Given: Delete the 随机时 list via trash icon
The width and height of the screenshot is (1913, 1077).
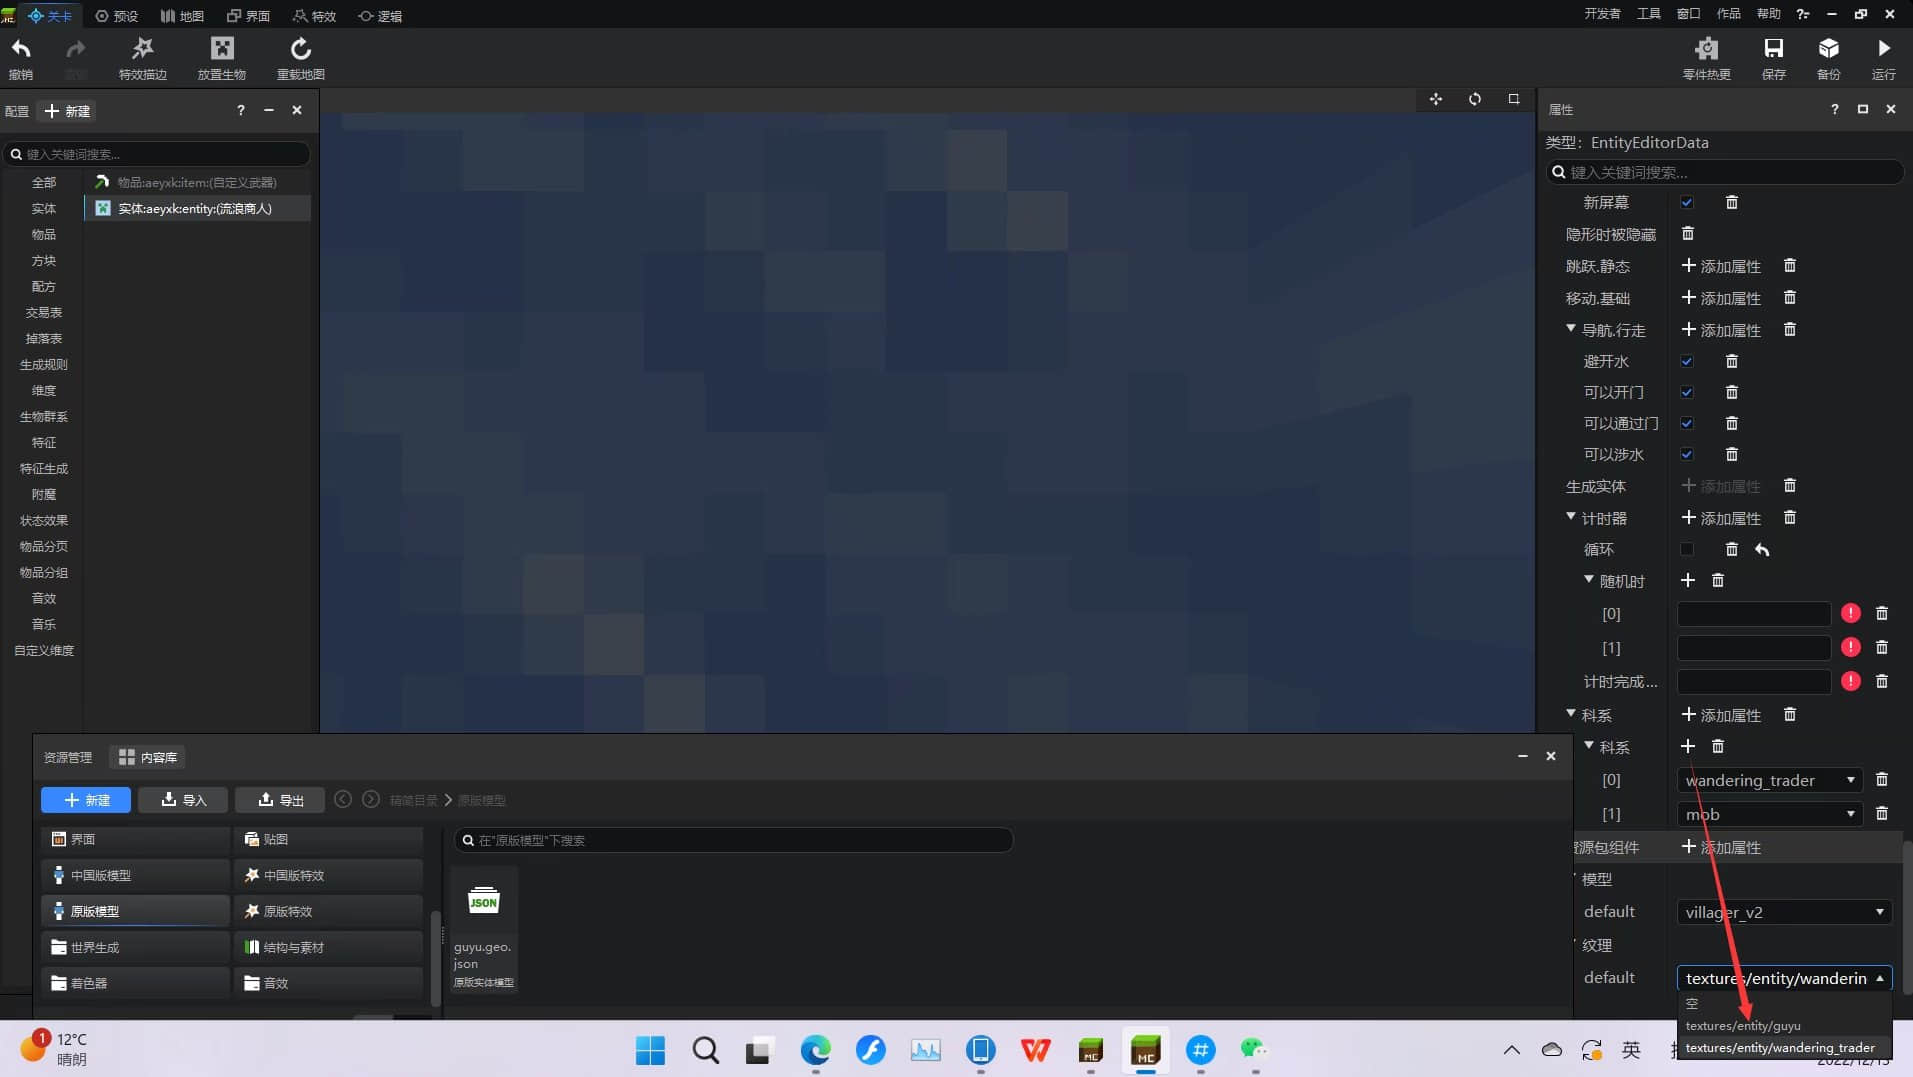Looking at the screenshot, I should (1718, 580).
